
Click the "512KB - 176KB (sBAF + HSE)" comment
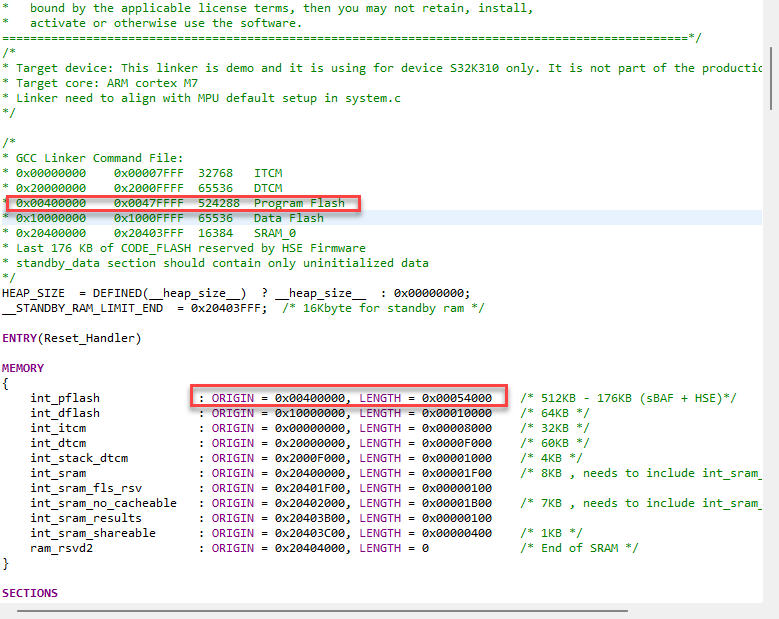[628, 398]
